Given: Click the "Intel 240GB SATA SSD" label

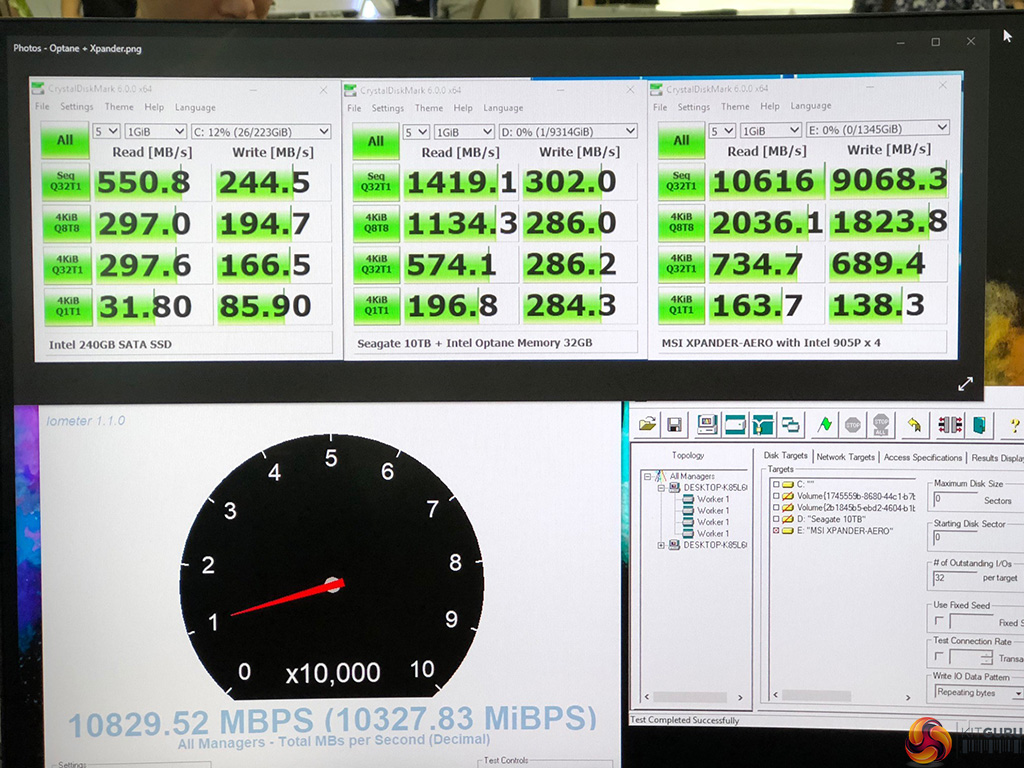Looking at the screenshot, I should [110, 344].
